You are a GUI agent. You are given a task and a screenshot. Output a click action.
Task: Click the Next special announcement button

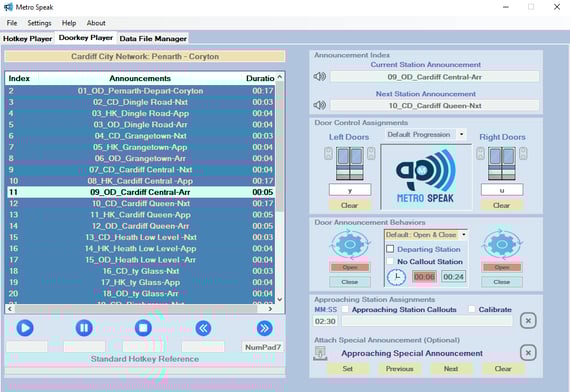point(451,369)
